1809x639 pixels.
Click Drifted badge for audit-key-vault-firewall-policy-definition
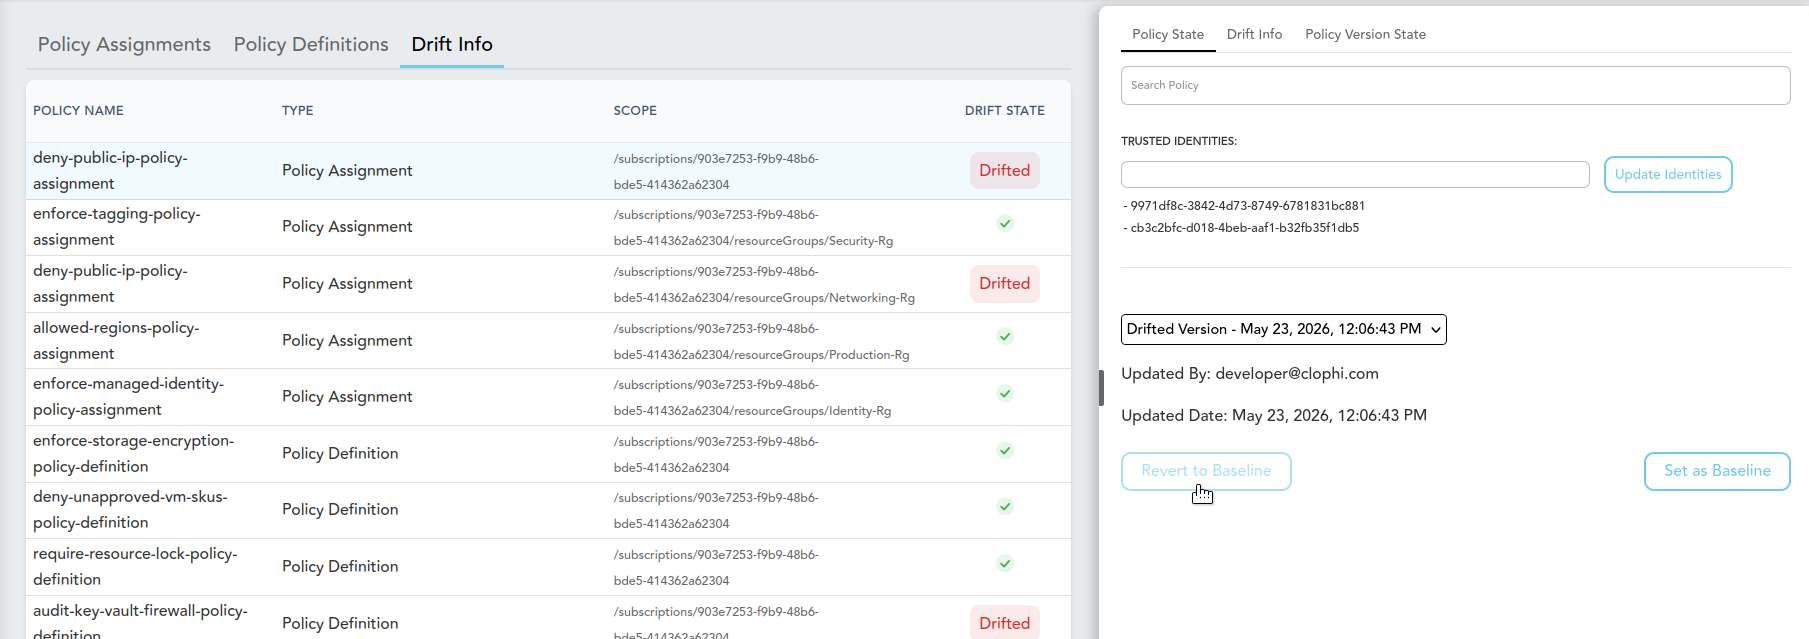1005,623
